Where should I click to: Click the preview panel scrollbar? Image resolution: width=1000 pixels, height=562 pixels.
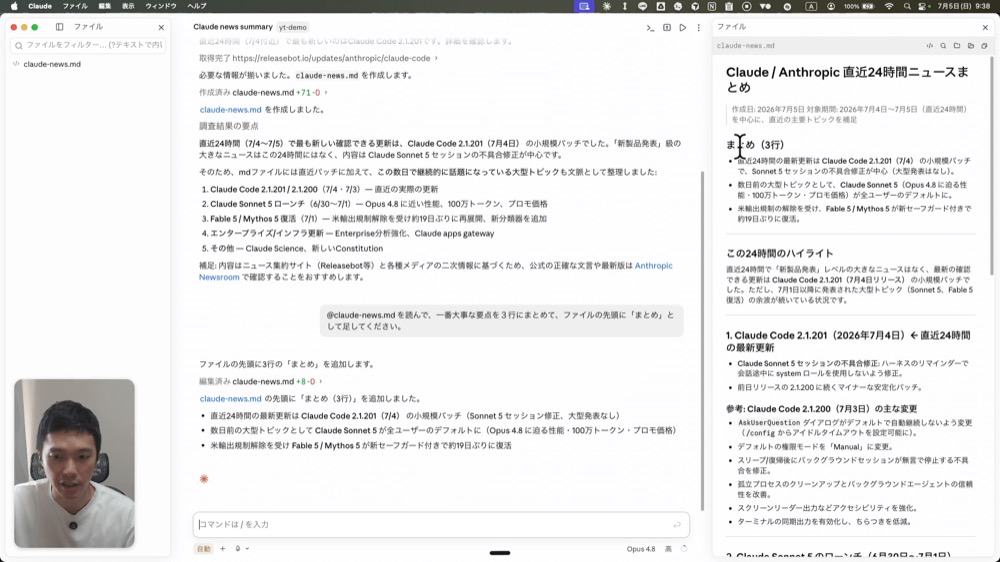(x=992, y=166)
